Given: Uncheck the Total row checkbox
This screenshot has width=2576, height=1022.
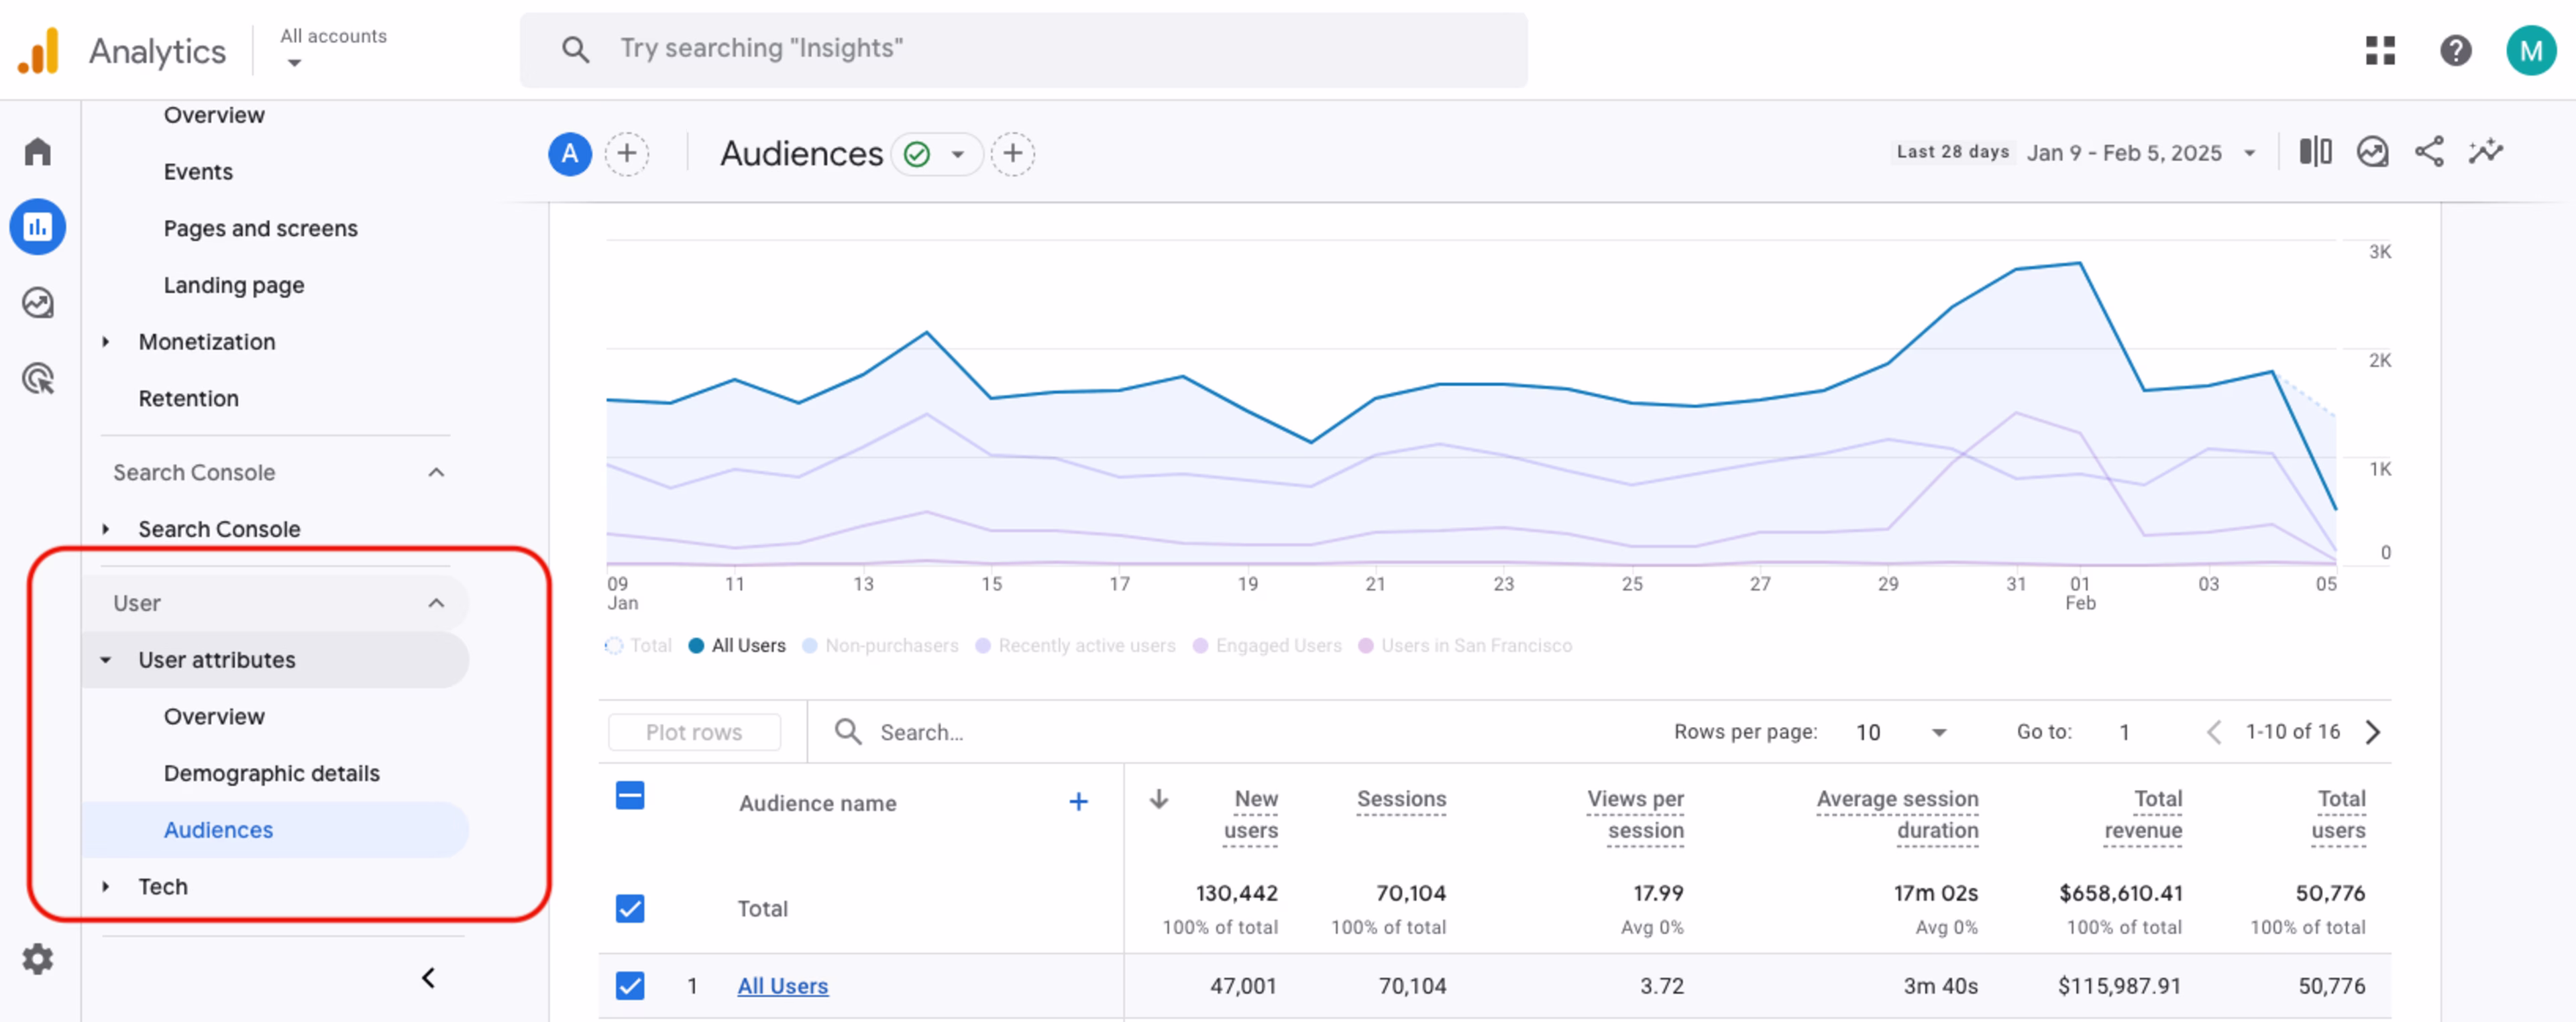Looking at the screenshot, I should click(630, 908).
